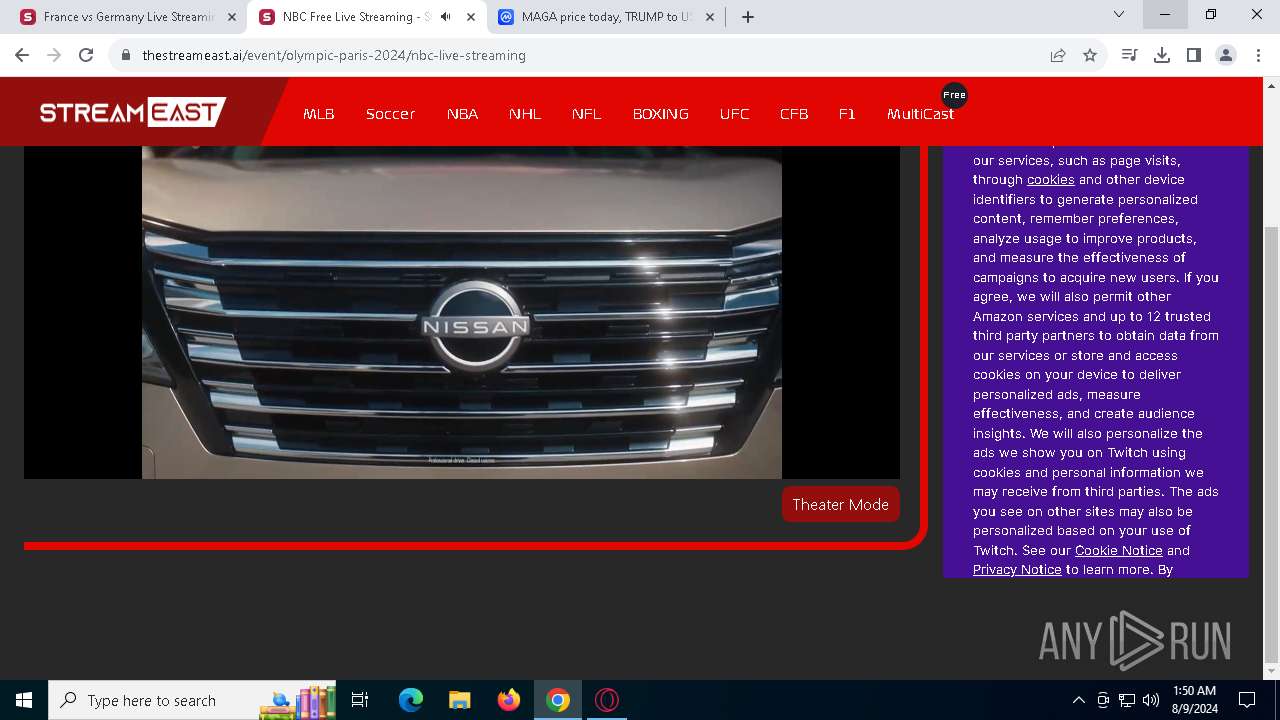Close the MAGA price today tab
Viewport: 1280px width, 720px height.
[x=710, y=17]
